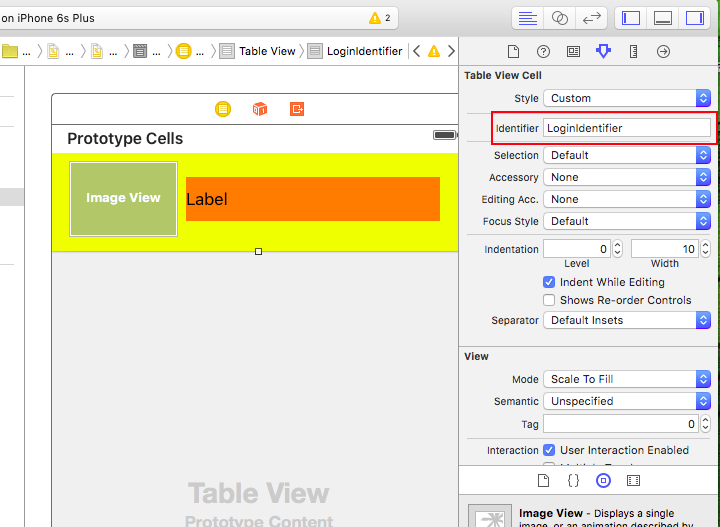Click the jump bar warning icon
This screenshot has height=527, width=720.
(x=434, y=51)
